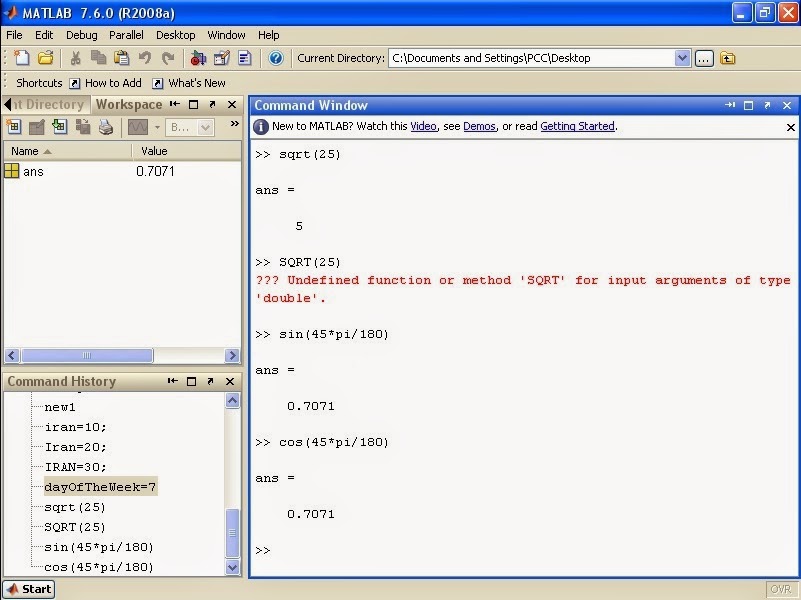Open the Simulink library browser
The height and width of the screenshot is (600, 801).
(198, 58)
